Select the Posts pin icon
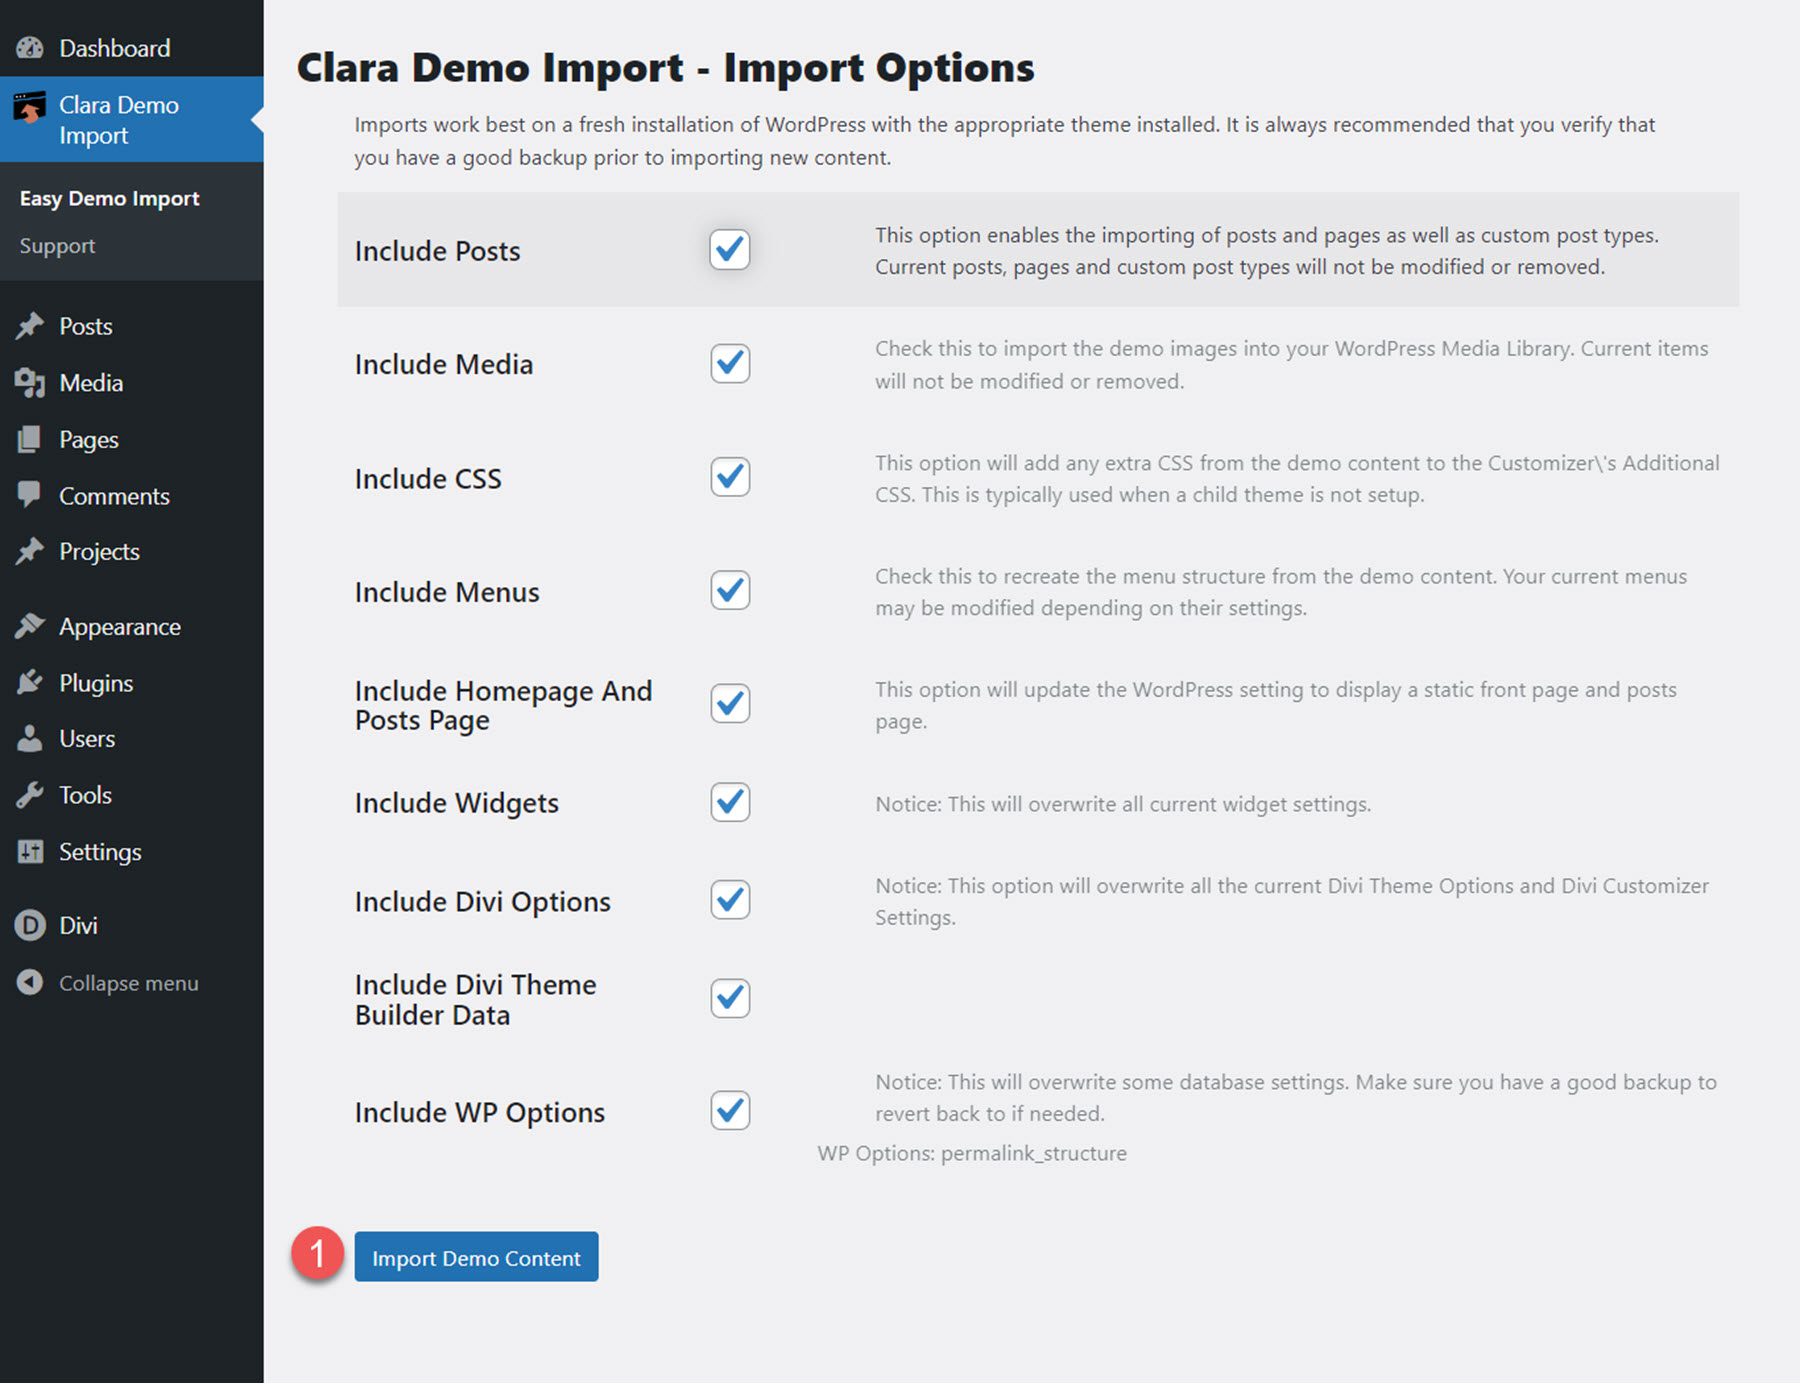This screenshot has width=1800, height=1384. [x=31, y=325]
